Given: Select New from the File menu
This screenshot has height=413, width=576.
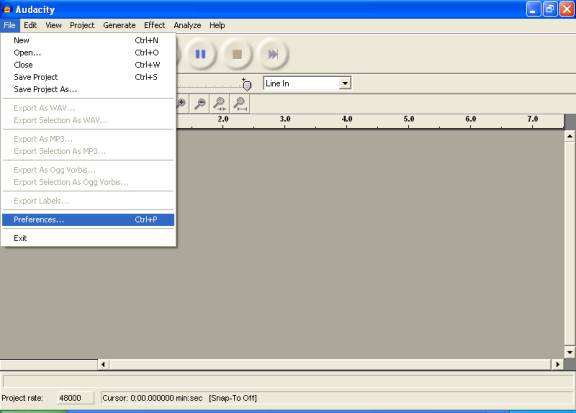Looking at the screenshot, I should pos(88,40).
